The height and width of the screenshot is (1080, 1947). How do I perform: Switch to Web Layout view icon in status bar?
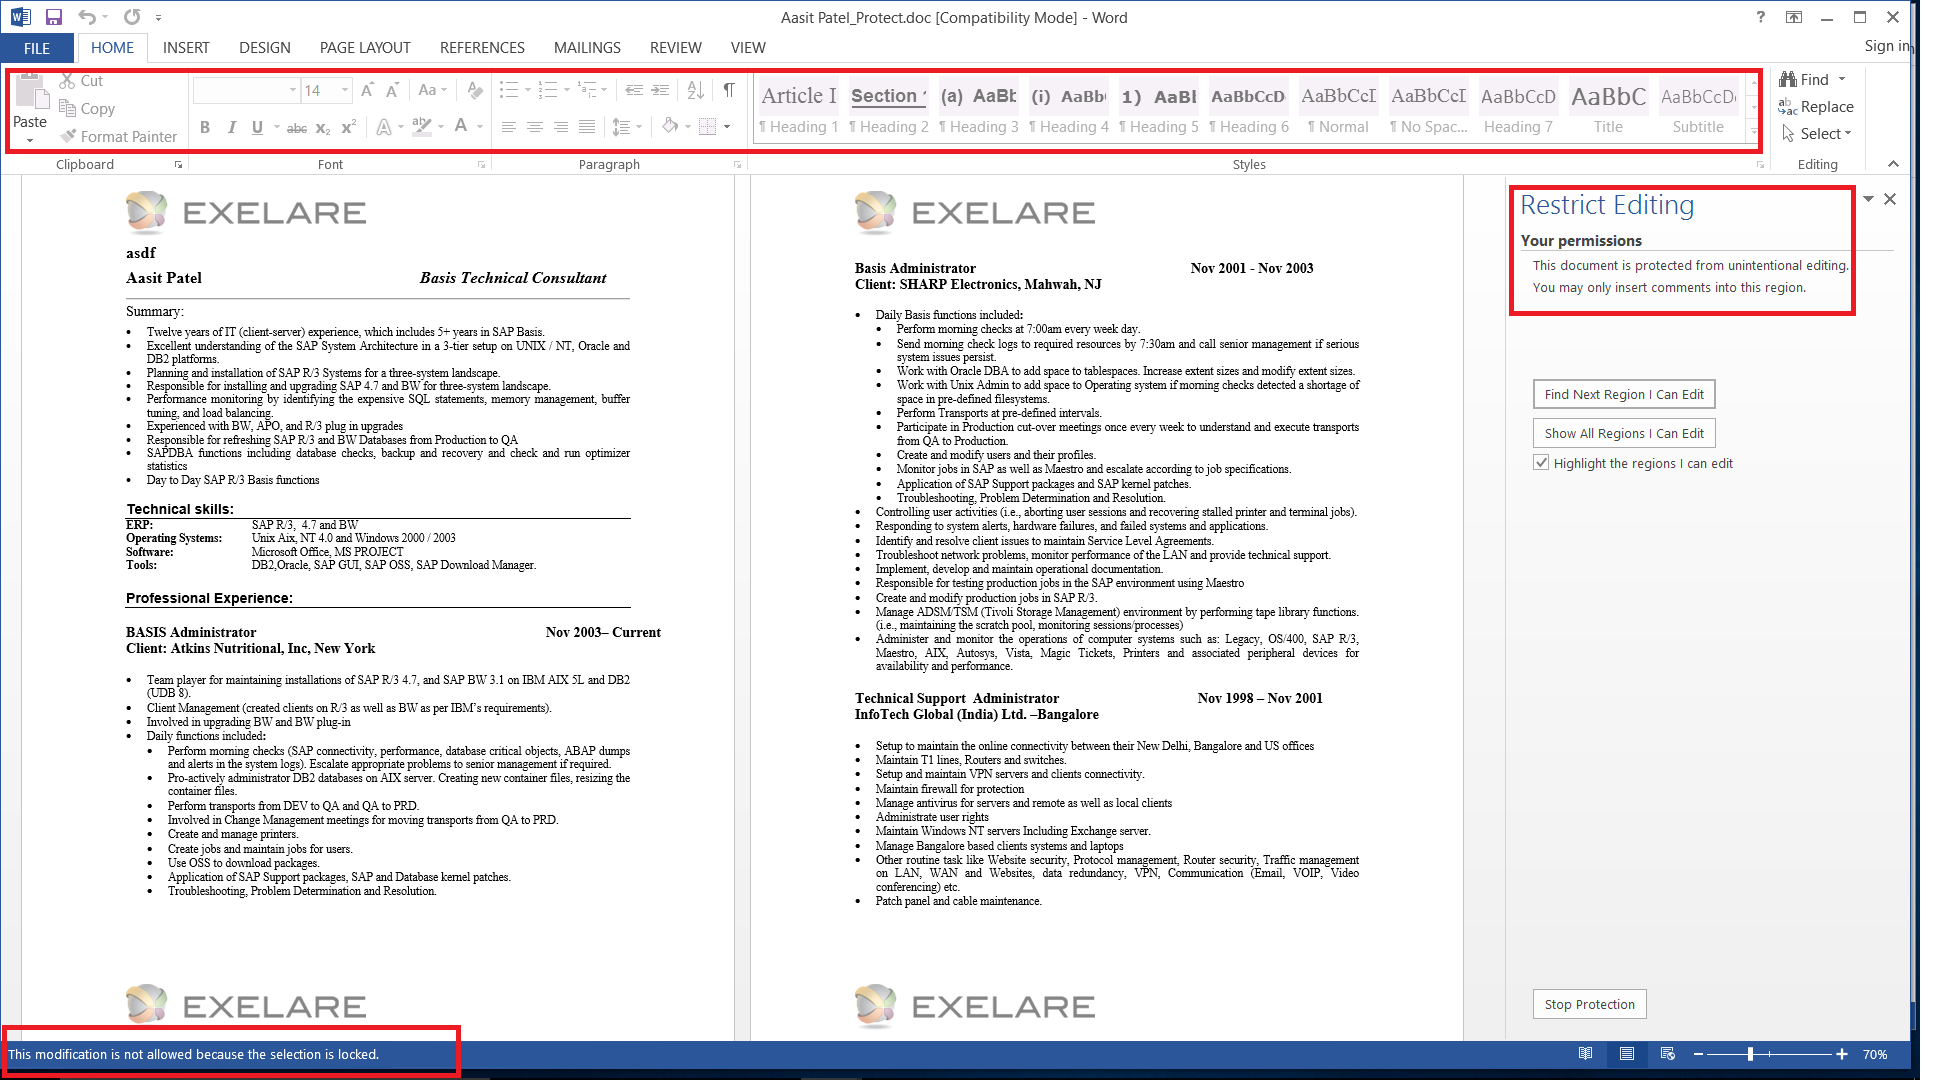1667,1054
